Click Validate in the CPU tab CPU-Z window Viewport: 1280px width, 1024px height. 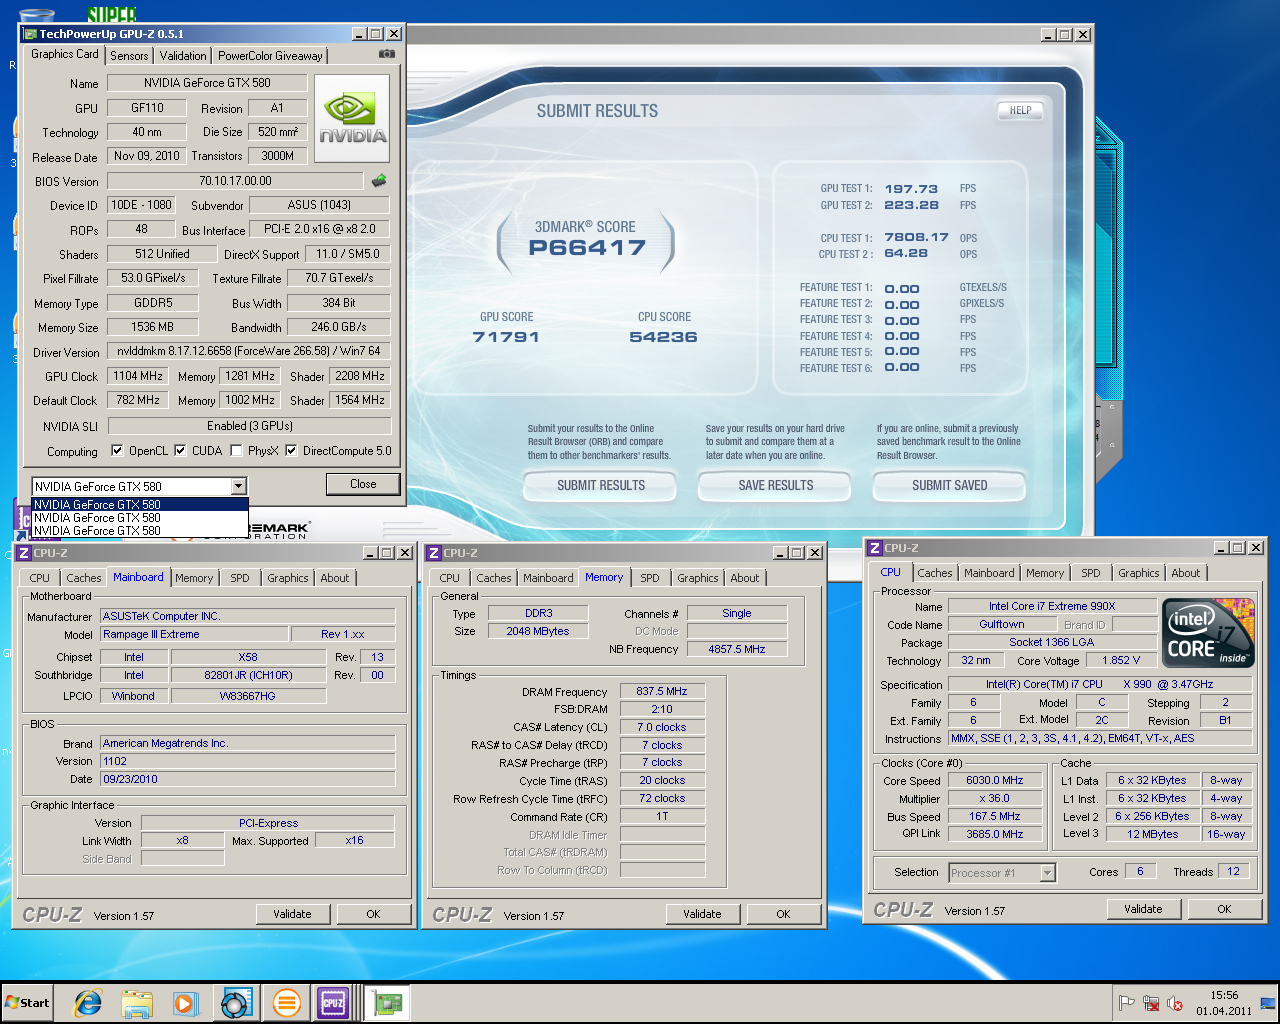pos(1143,909)
